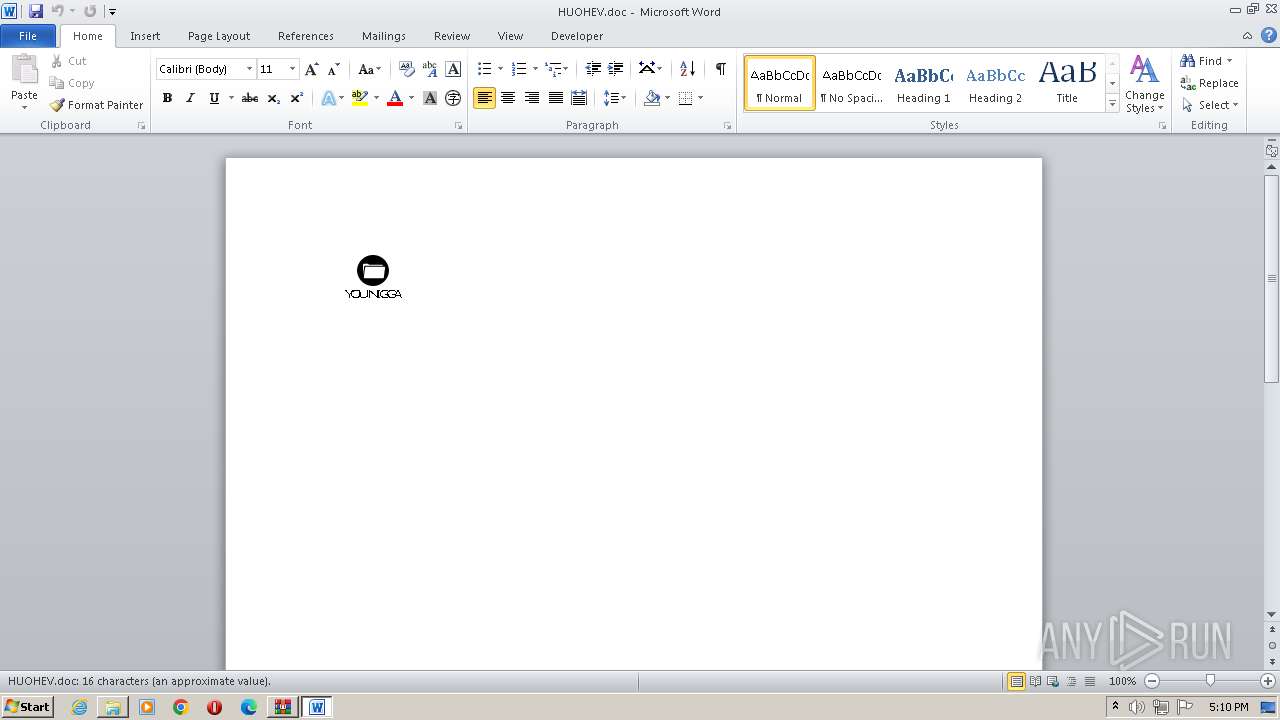Viewport: 1280px width, 720px height.
Task: Open the Font dialog launcher
Action: pyautogui.click(x=458, y=126)
